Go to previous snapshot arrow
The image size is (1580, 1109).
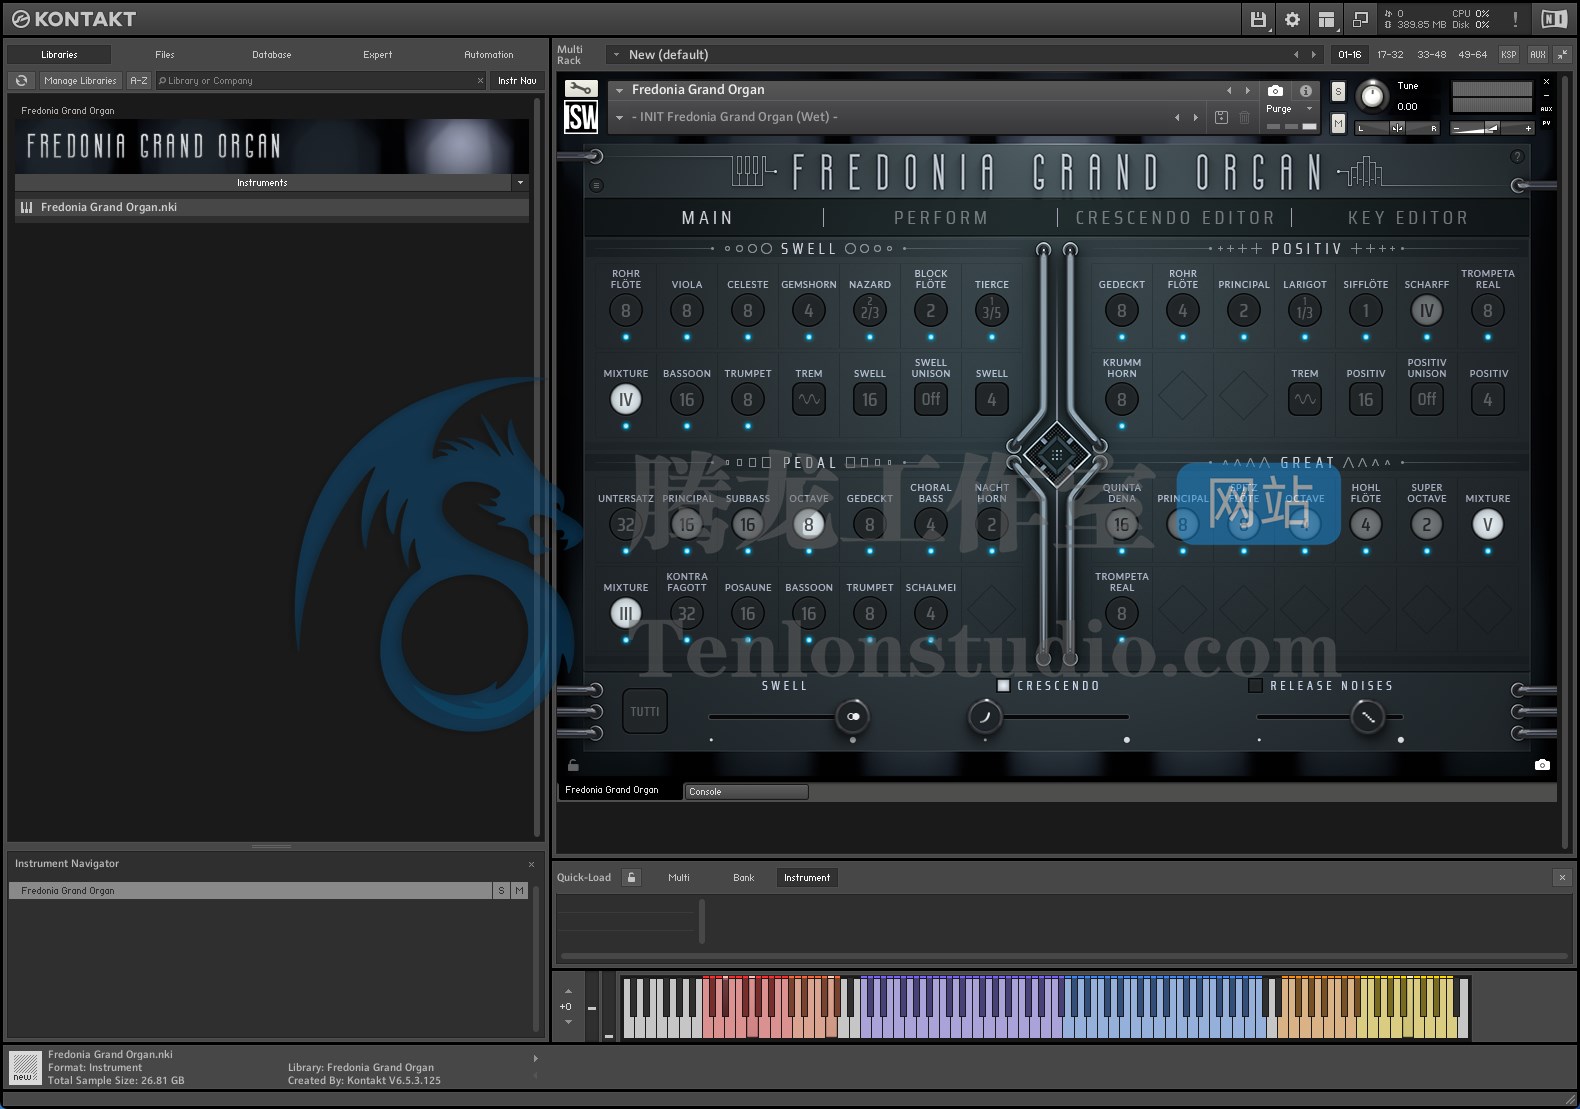1177,117
